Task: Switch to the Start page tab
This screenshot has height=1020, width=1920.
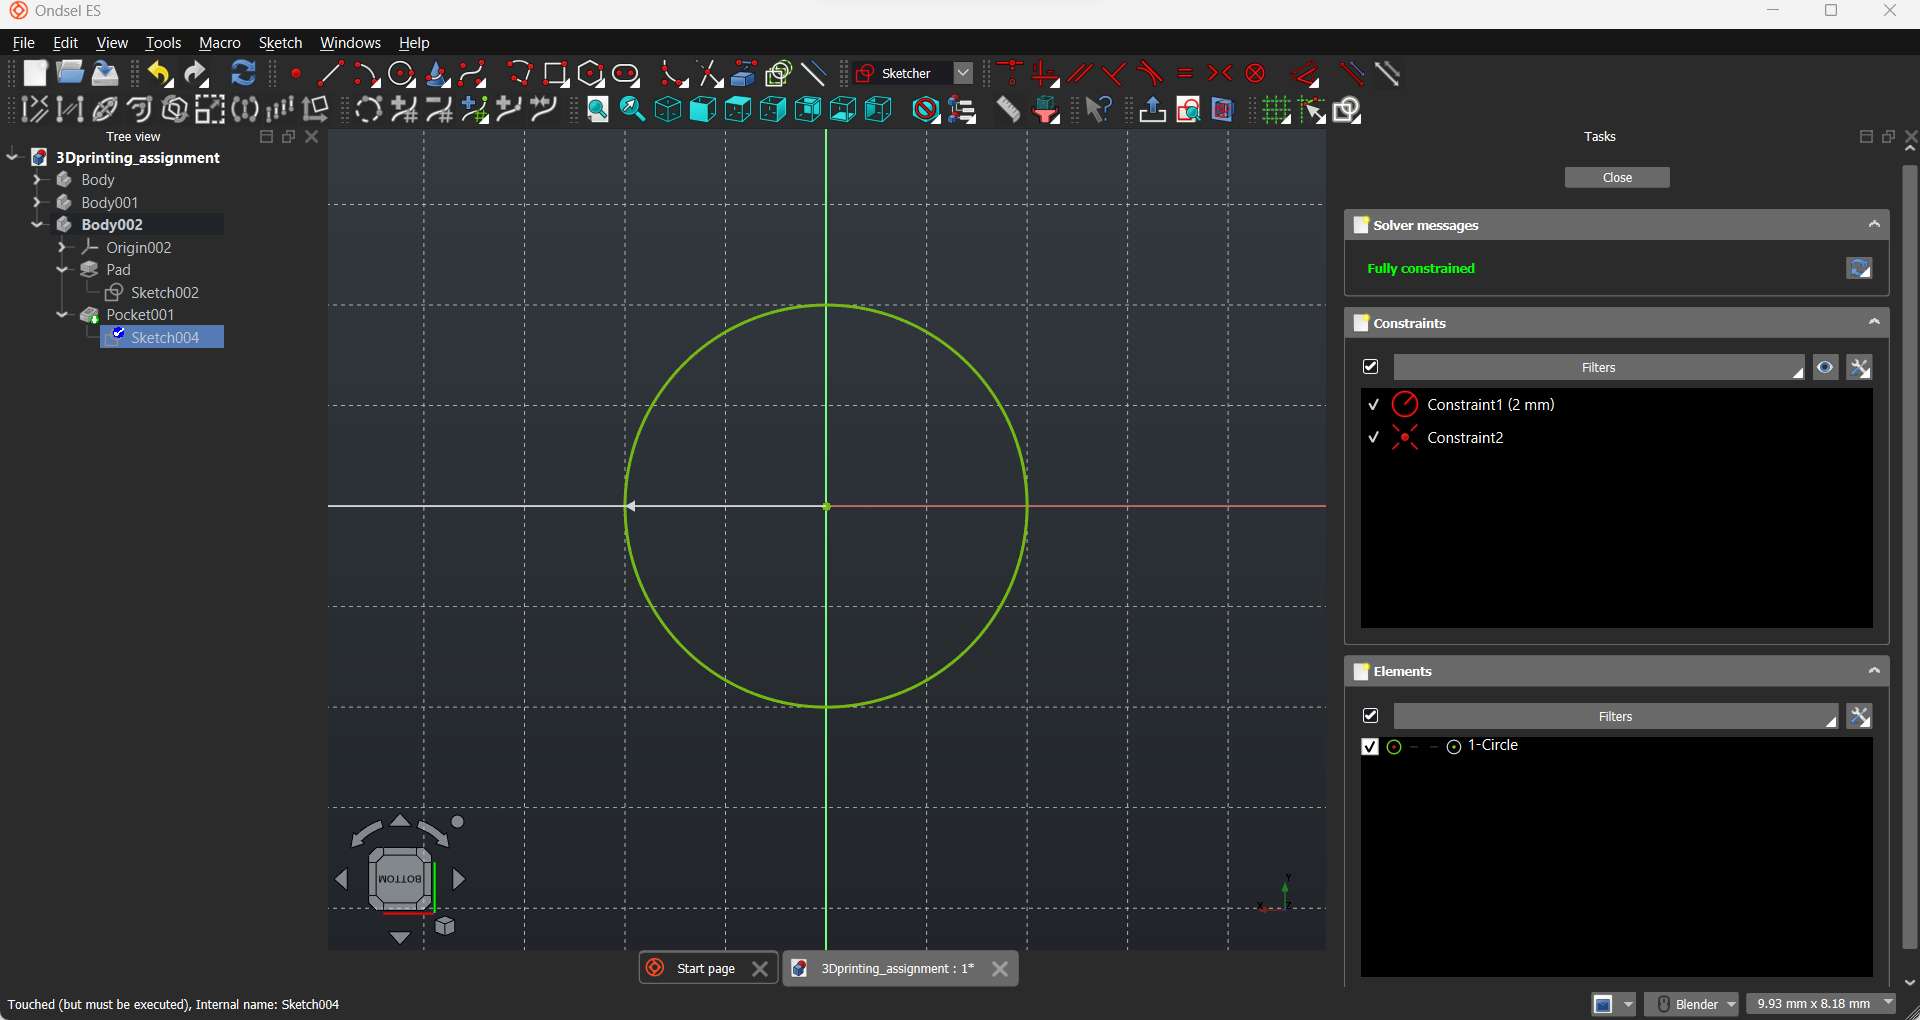Action: click(705, 969)
